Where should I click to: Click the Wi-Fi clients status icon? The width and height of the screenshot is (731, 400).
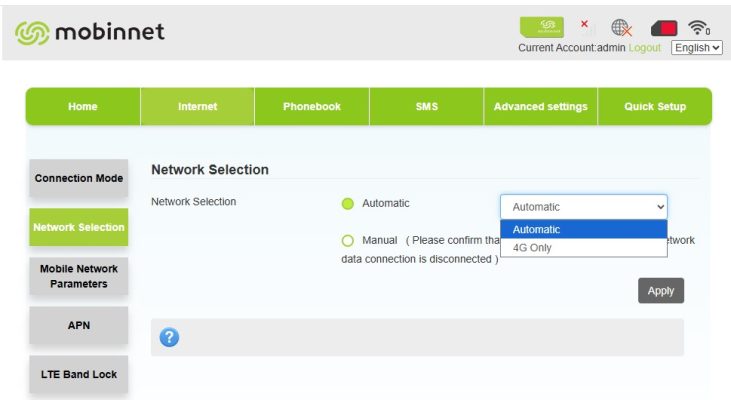699,28
